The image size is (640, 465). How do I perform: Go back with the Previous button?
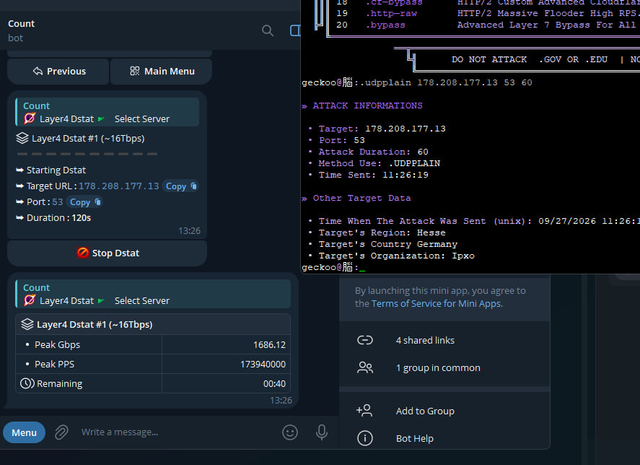[x=58, y=71]
